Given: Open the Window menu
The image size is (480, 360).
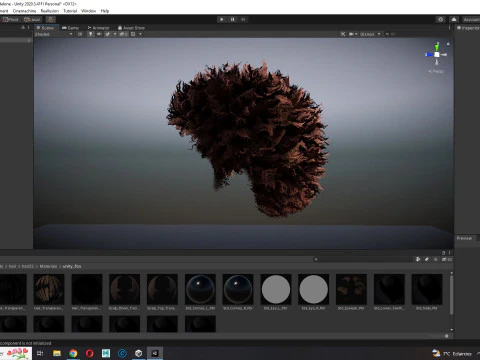Looking at the screenshot, I should point(88,11).
